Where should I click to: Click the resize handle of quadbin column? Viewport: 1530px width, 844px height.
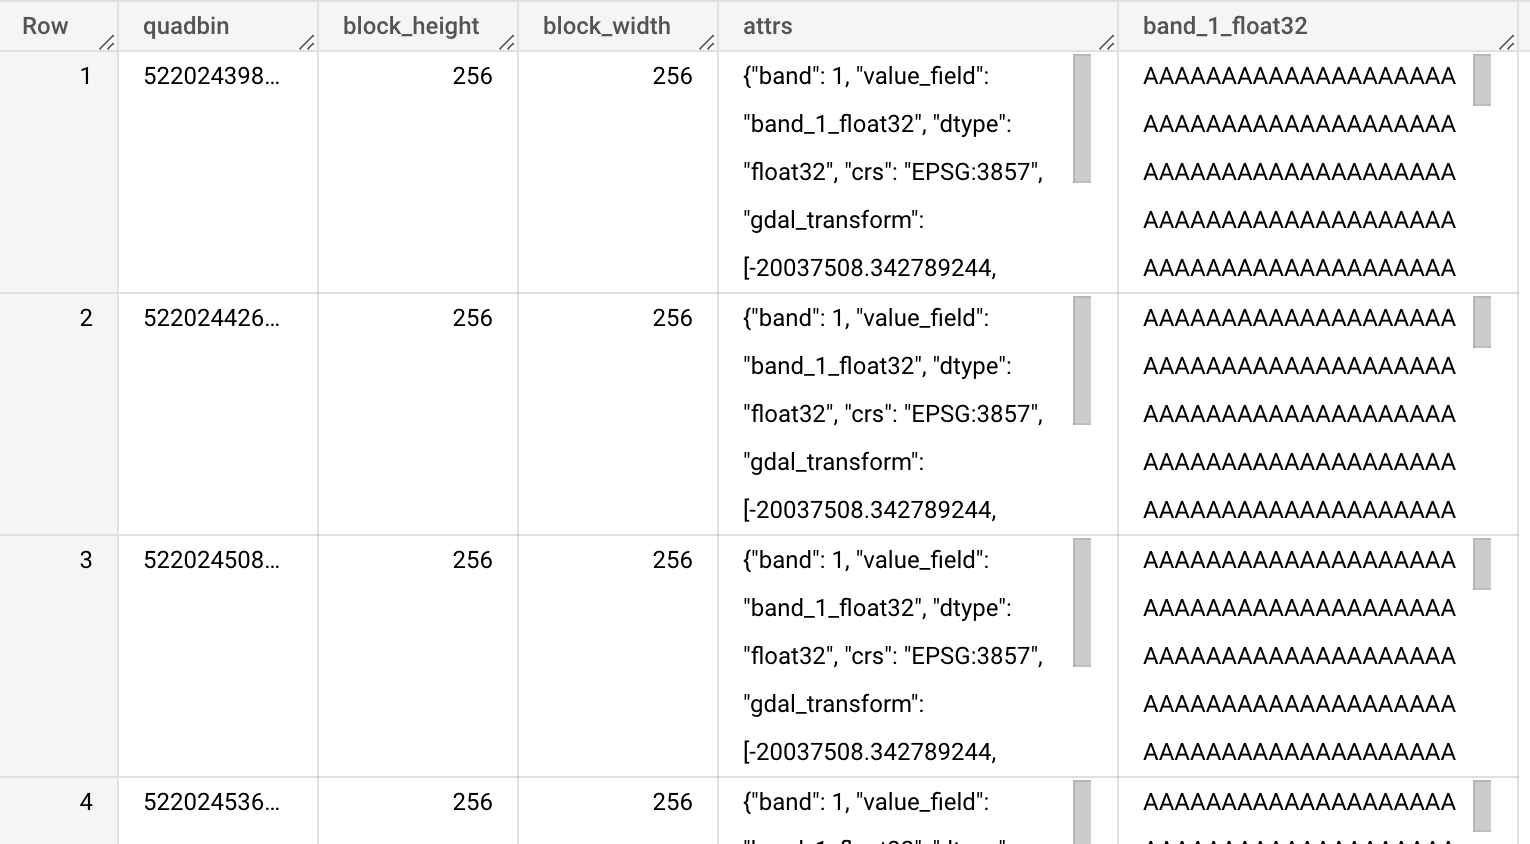click(307, 42)
